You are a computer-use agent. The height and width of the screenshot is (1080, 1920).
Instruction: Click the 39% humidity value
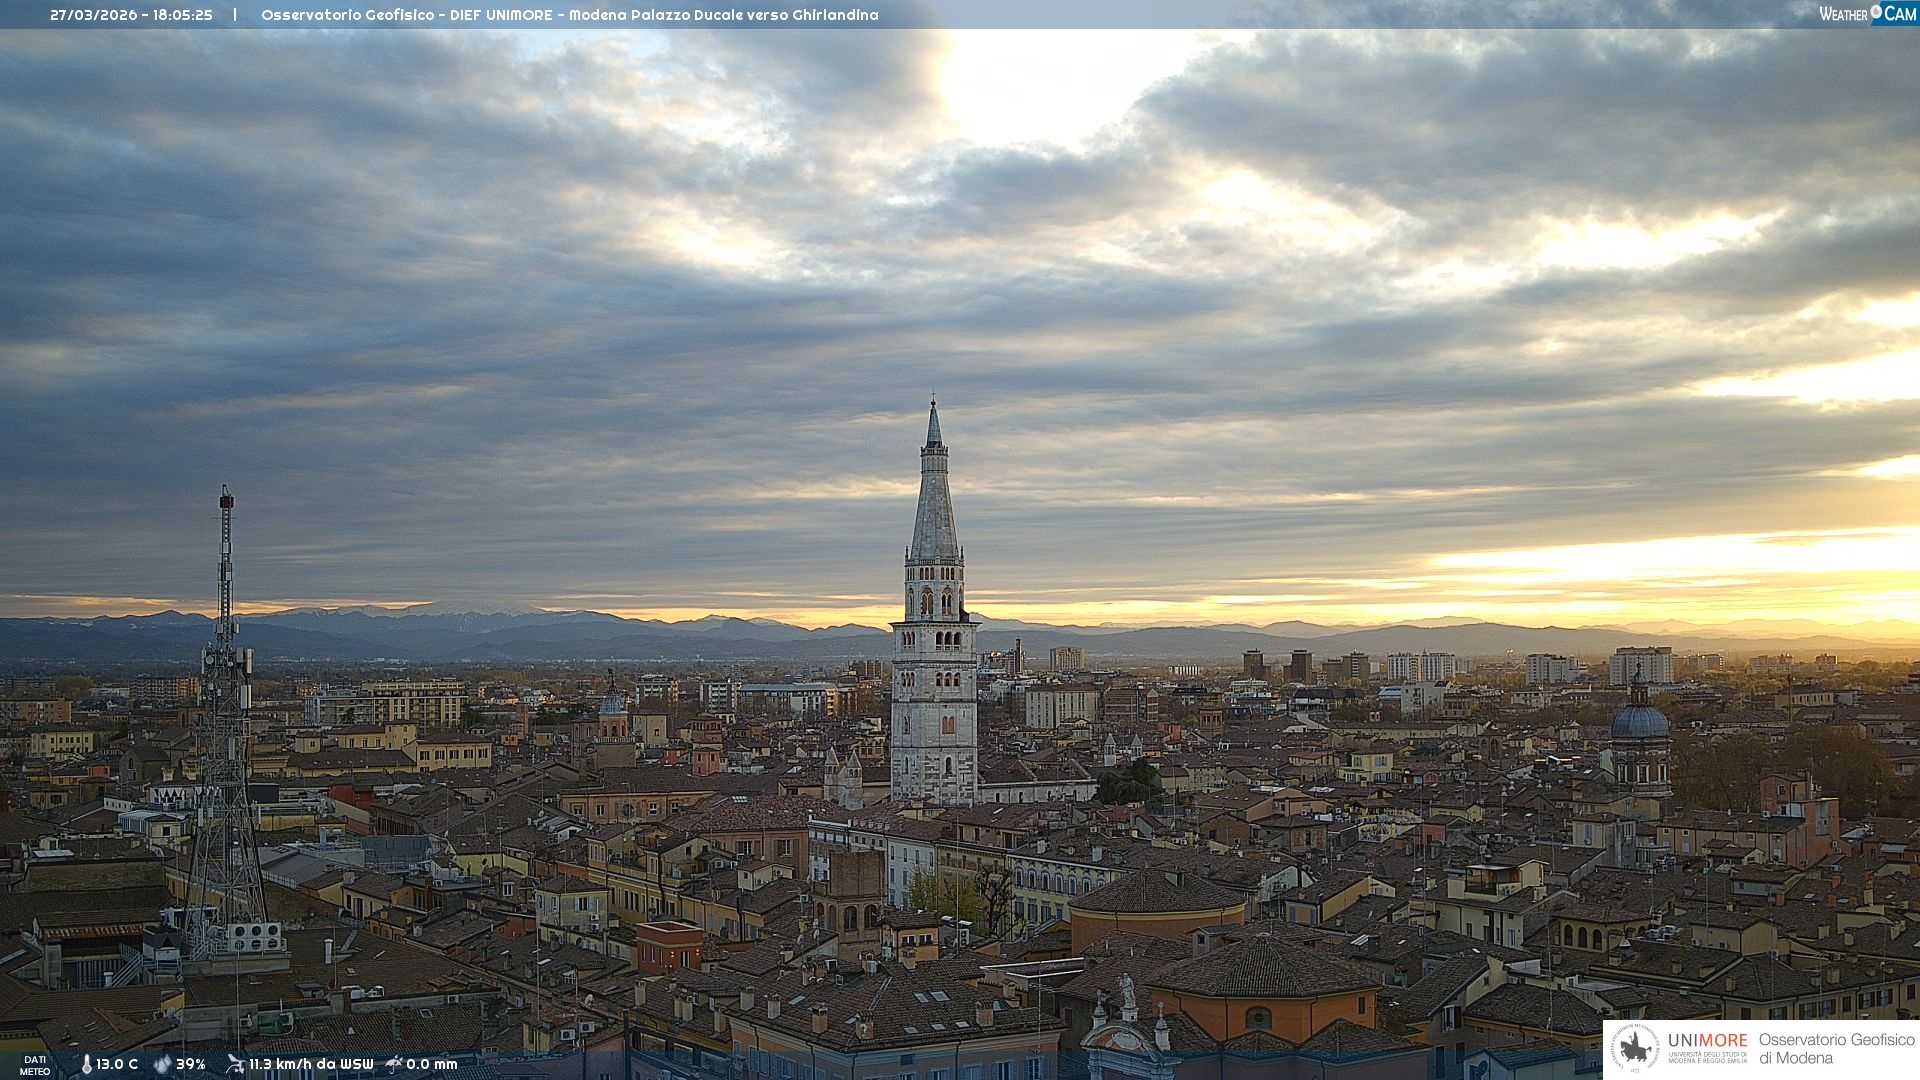(191, 1065)
